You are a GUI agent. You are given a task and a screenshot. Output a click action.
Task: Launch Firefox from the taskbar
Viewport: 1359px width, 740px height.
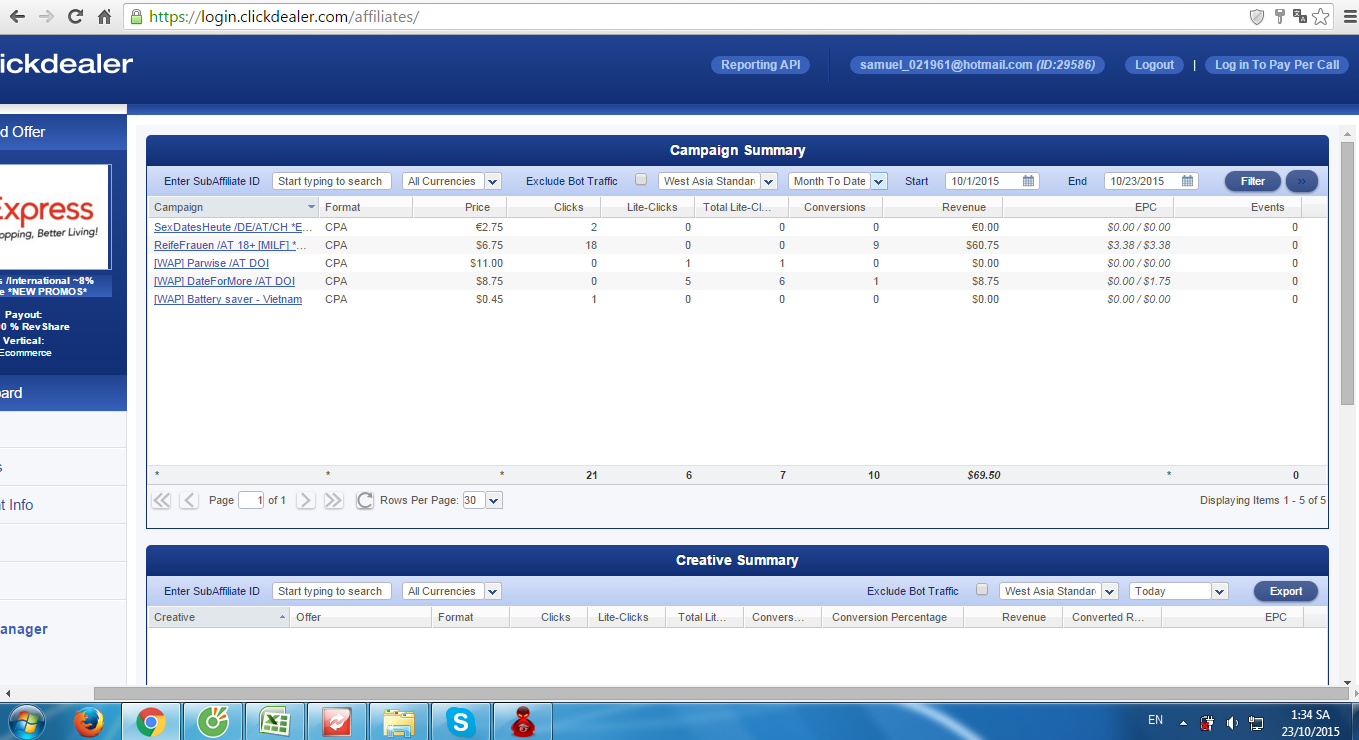coord(91,721)
